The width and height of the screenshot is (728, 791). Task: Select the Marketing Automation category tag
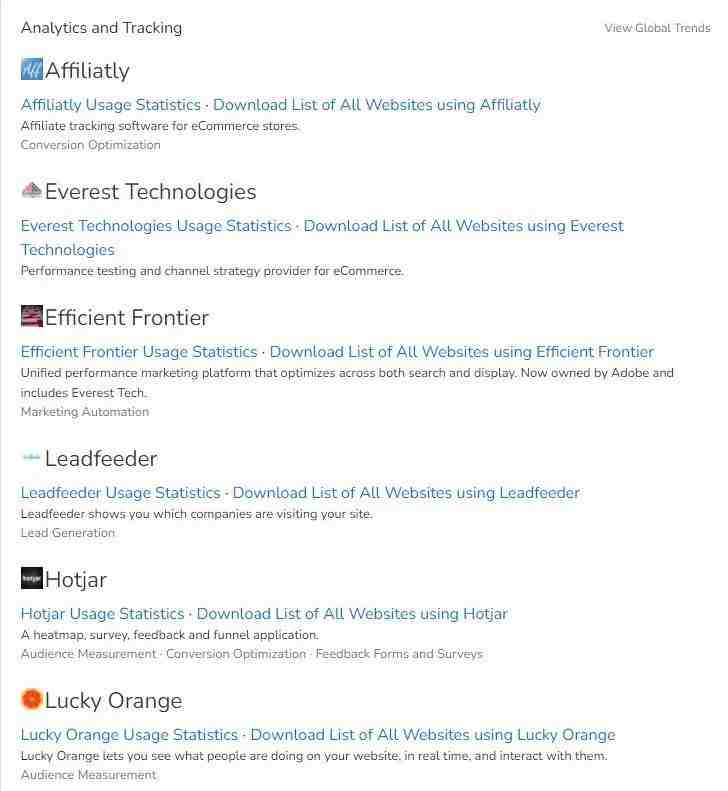click(85, 412)
